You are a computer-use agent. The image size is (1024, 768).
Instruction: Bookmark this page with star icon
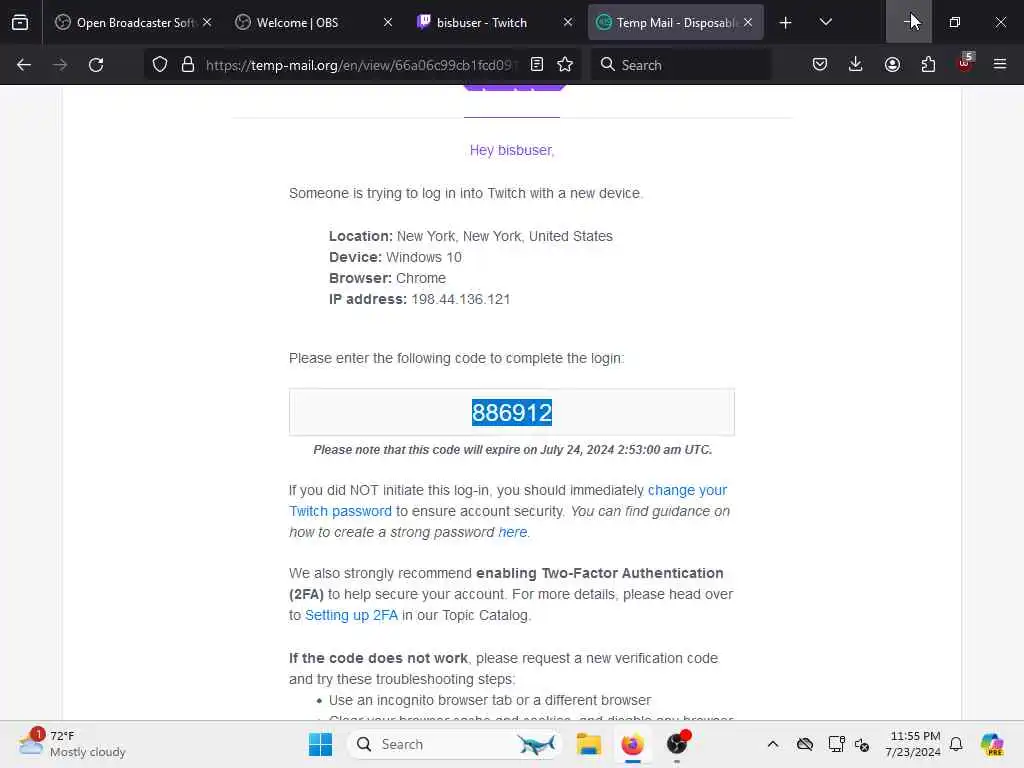(x=565, y=65)
